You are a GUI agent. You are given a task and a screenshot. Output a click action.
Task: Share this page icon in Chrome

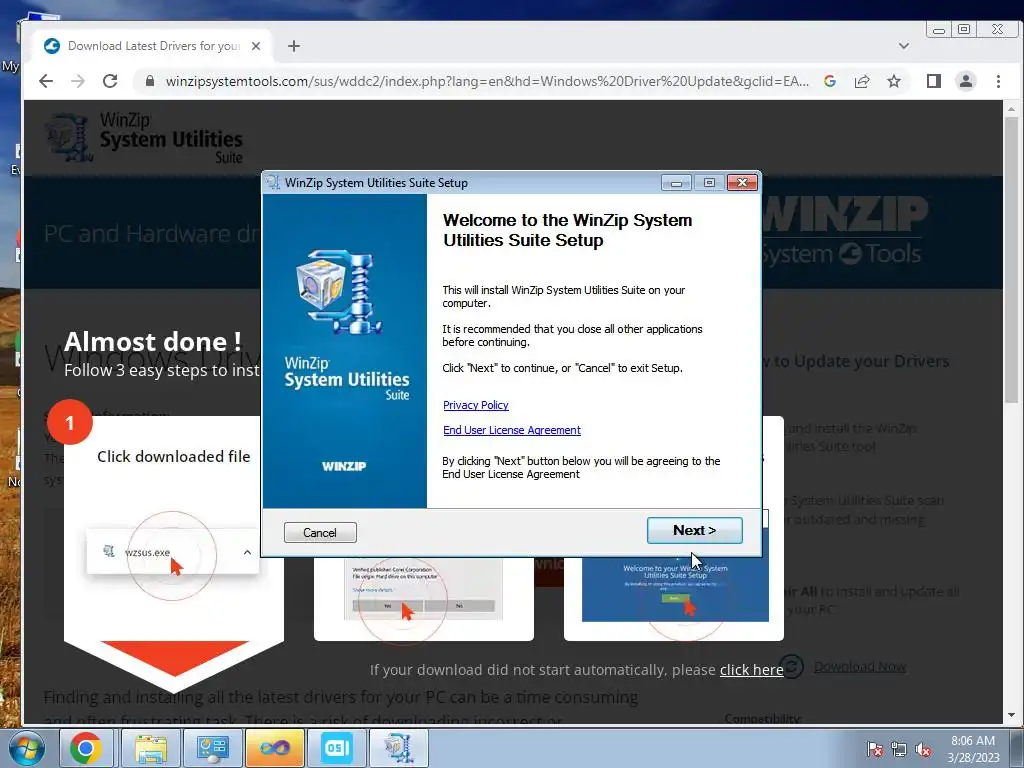(862, 81)
